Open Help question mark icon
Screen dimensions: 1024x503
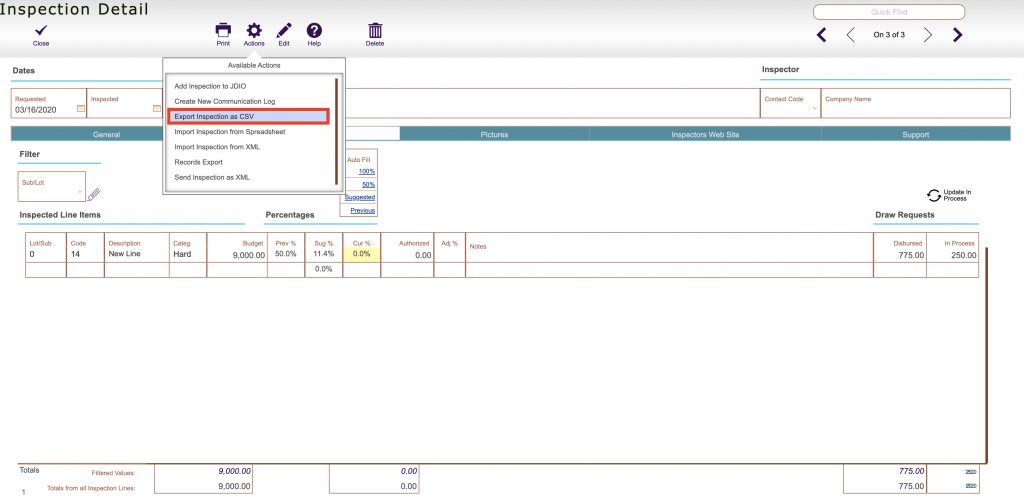tap(314, 30)
